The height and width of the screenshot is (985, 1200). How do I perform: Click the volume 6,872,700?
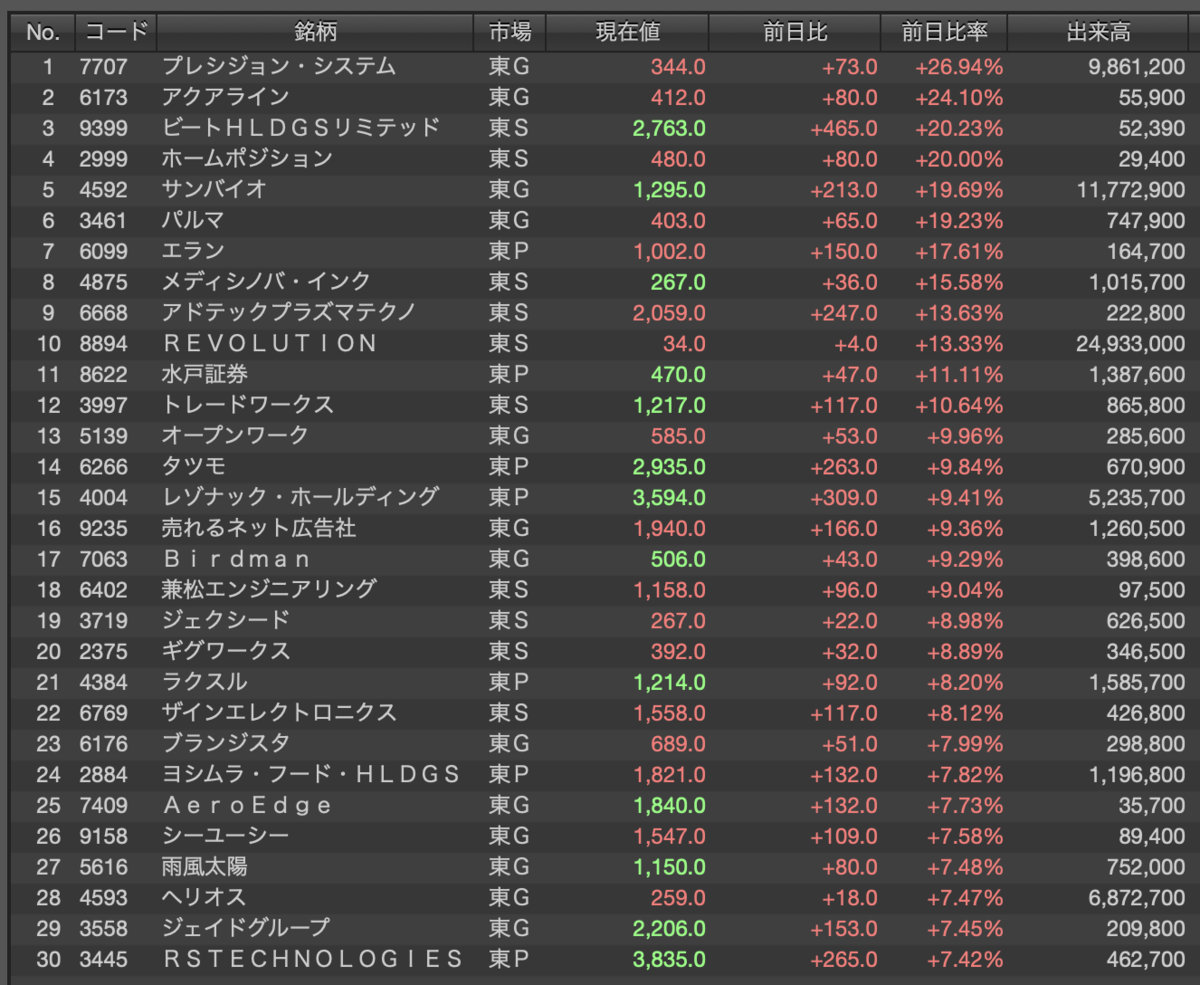[x=1136, y=898]
